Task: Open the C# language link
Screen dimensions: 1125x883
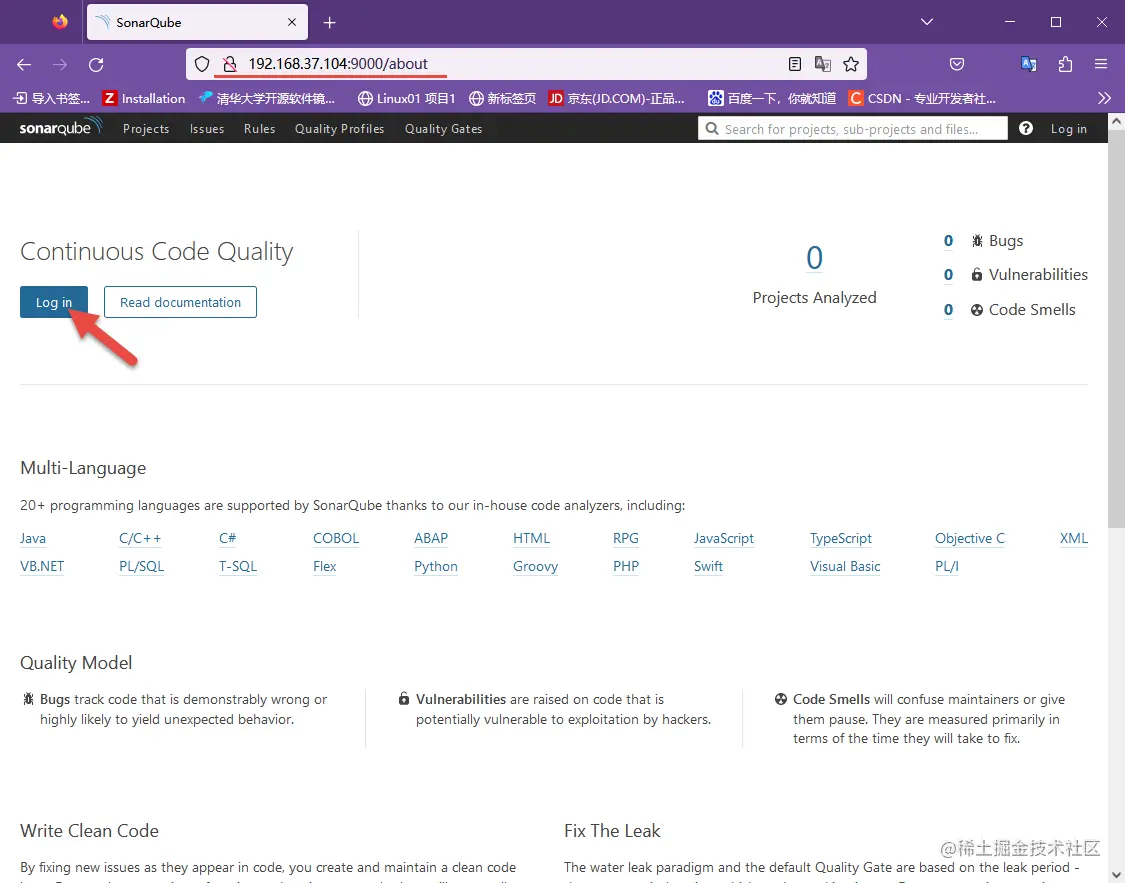Action: [227, 539]
